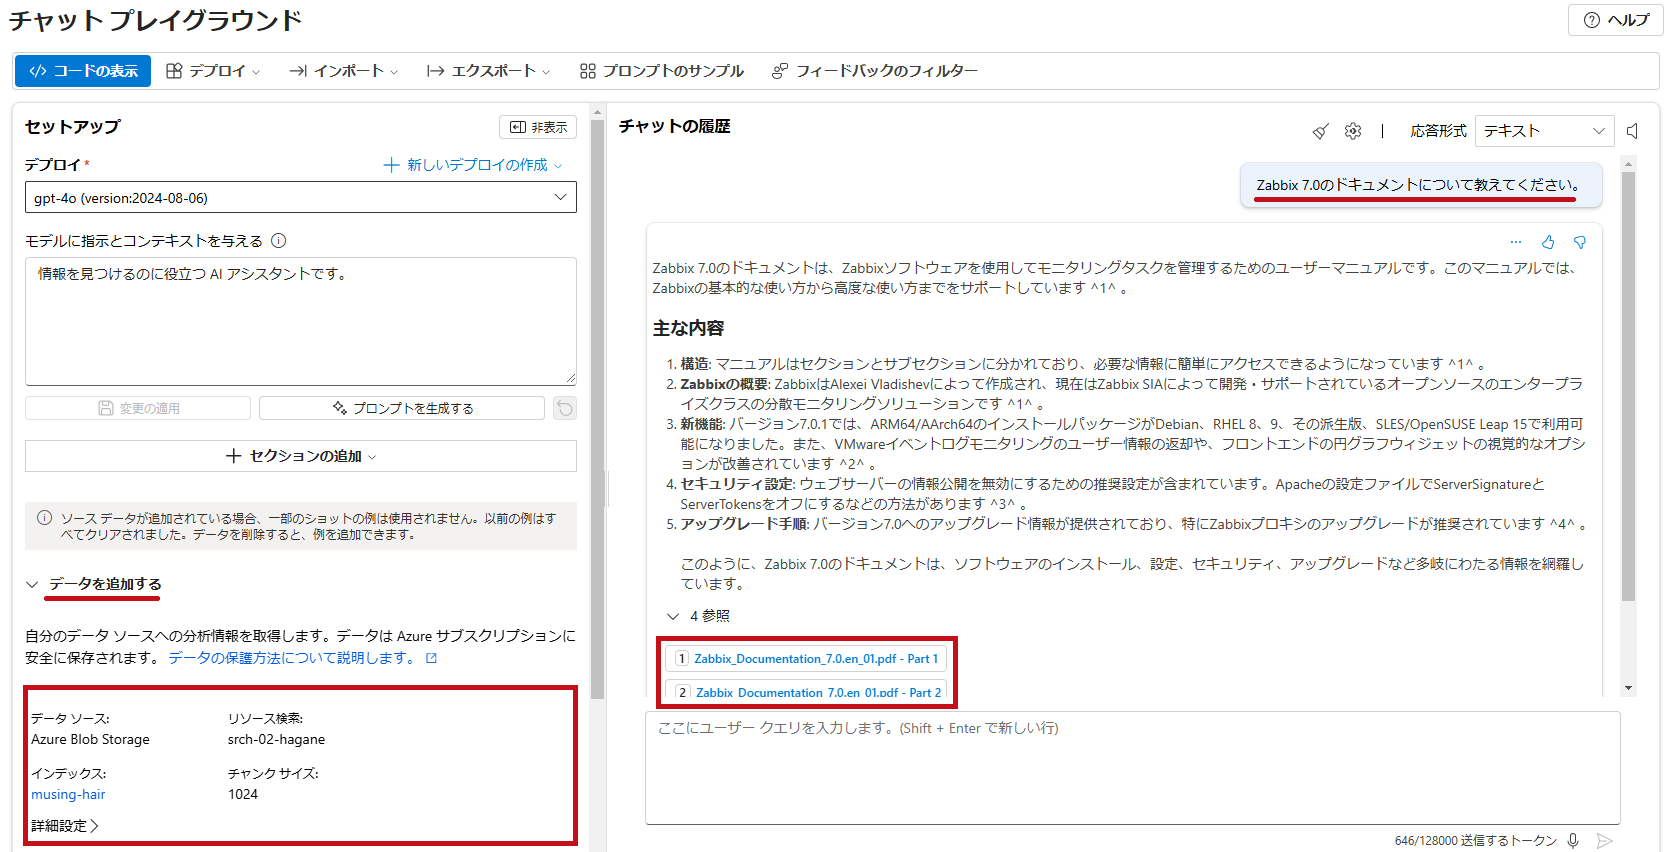The image size is (1668, 852).
Task: Click the ヘルプ button
Action: (x=1615, y=20)
